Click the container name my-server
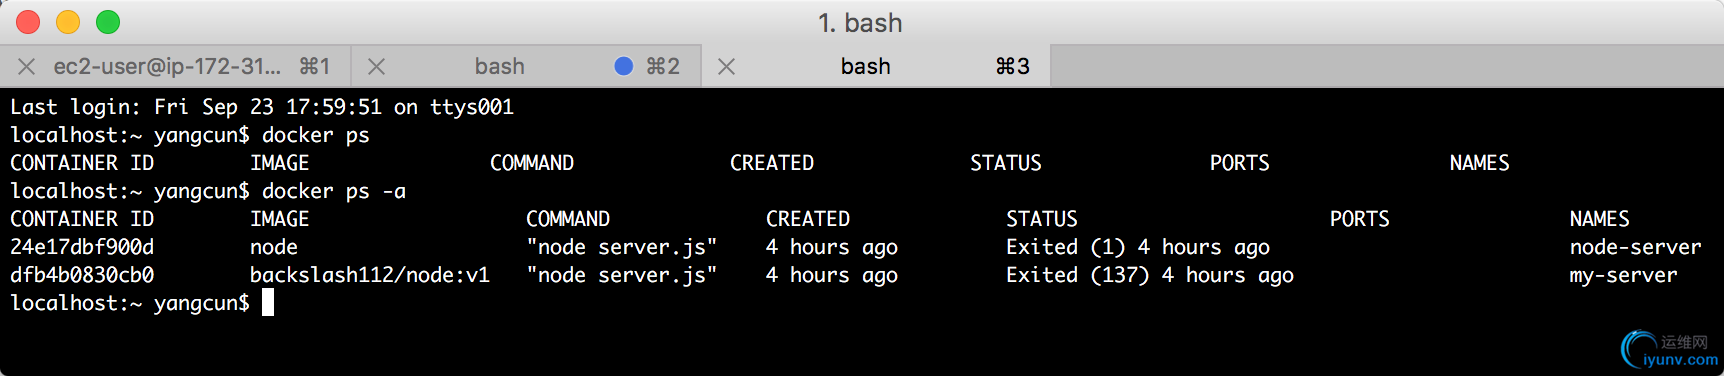The image size is (1724, 376). pyautogui.click(x=1624, y=275)
